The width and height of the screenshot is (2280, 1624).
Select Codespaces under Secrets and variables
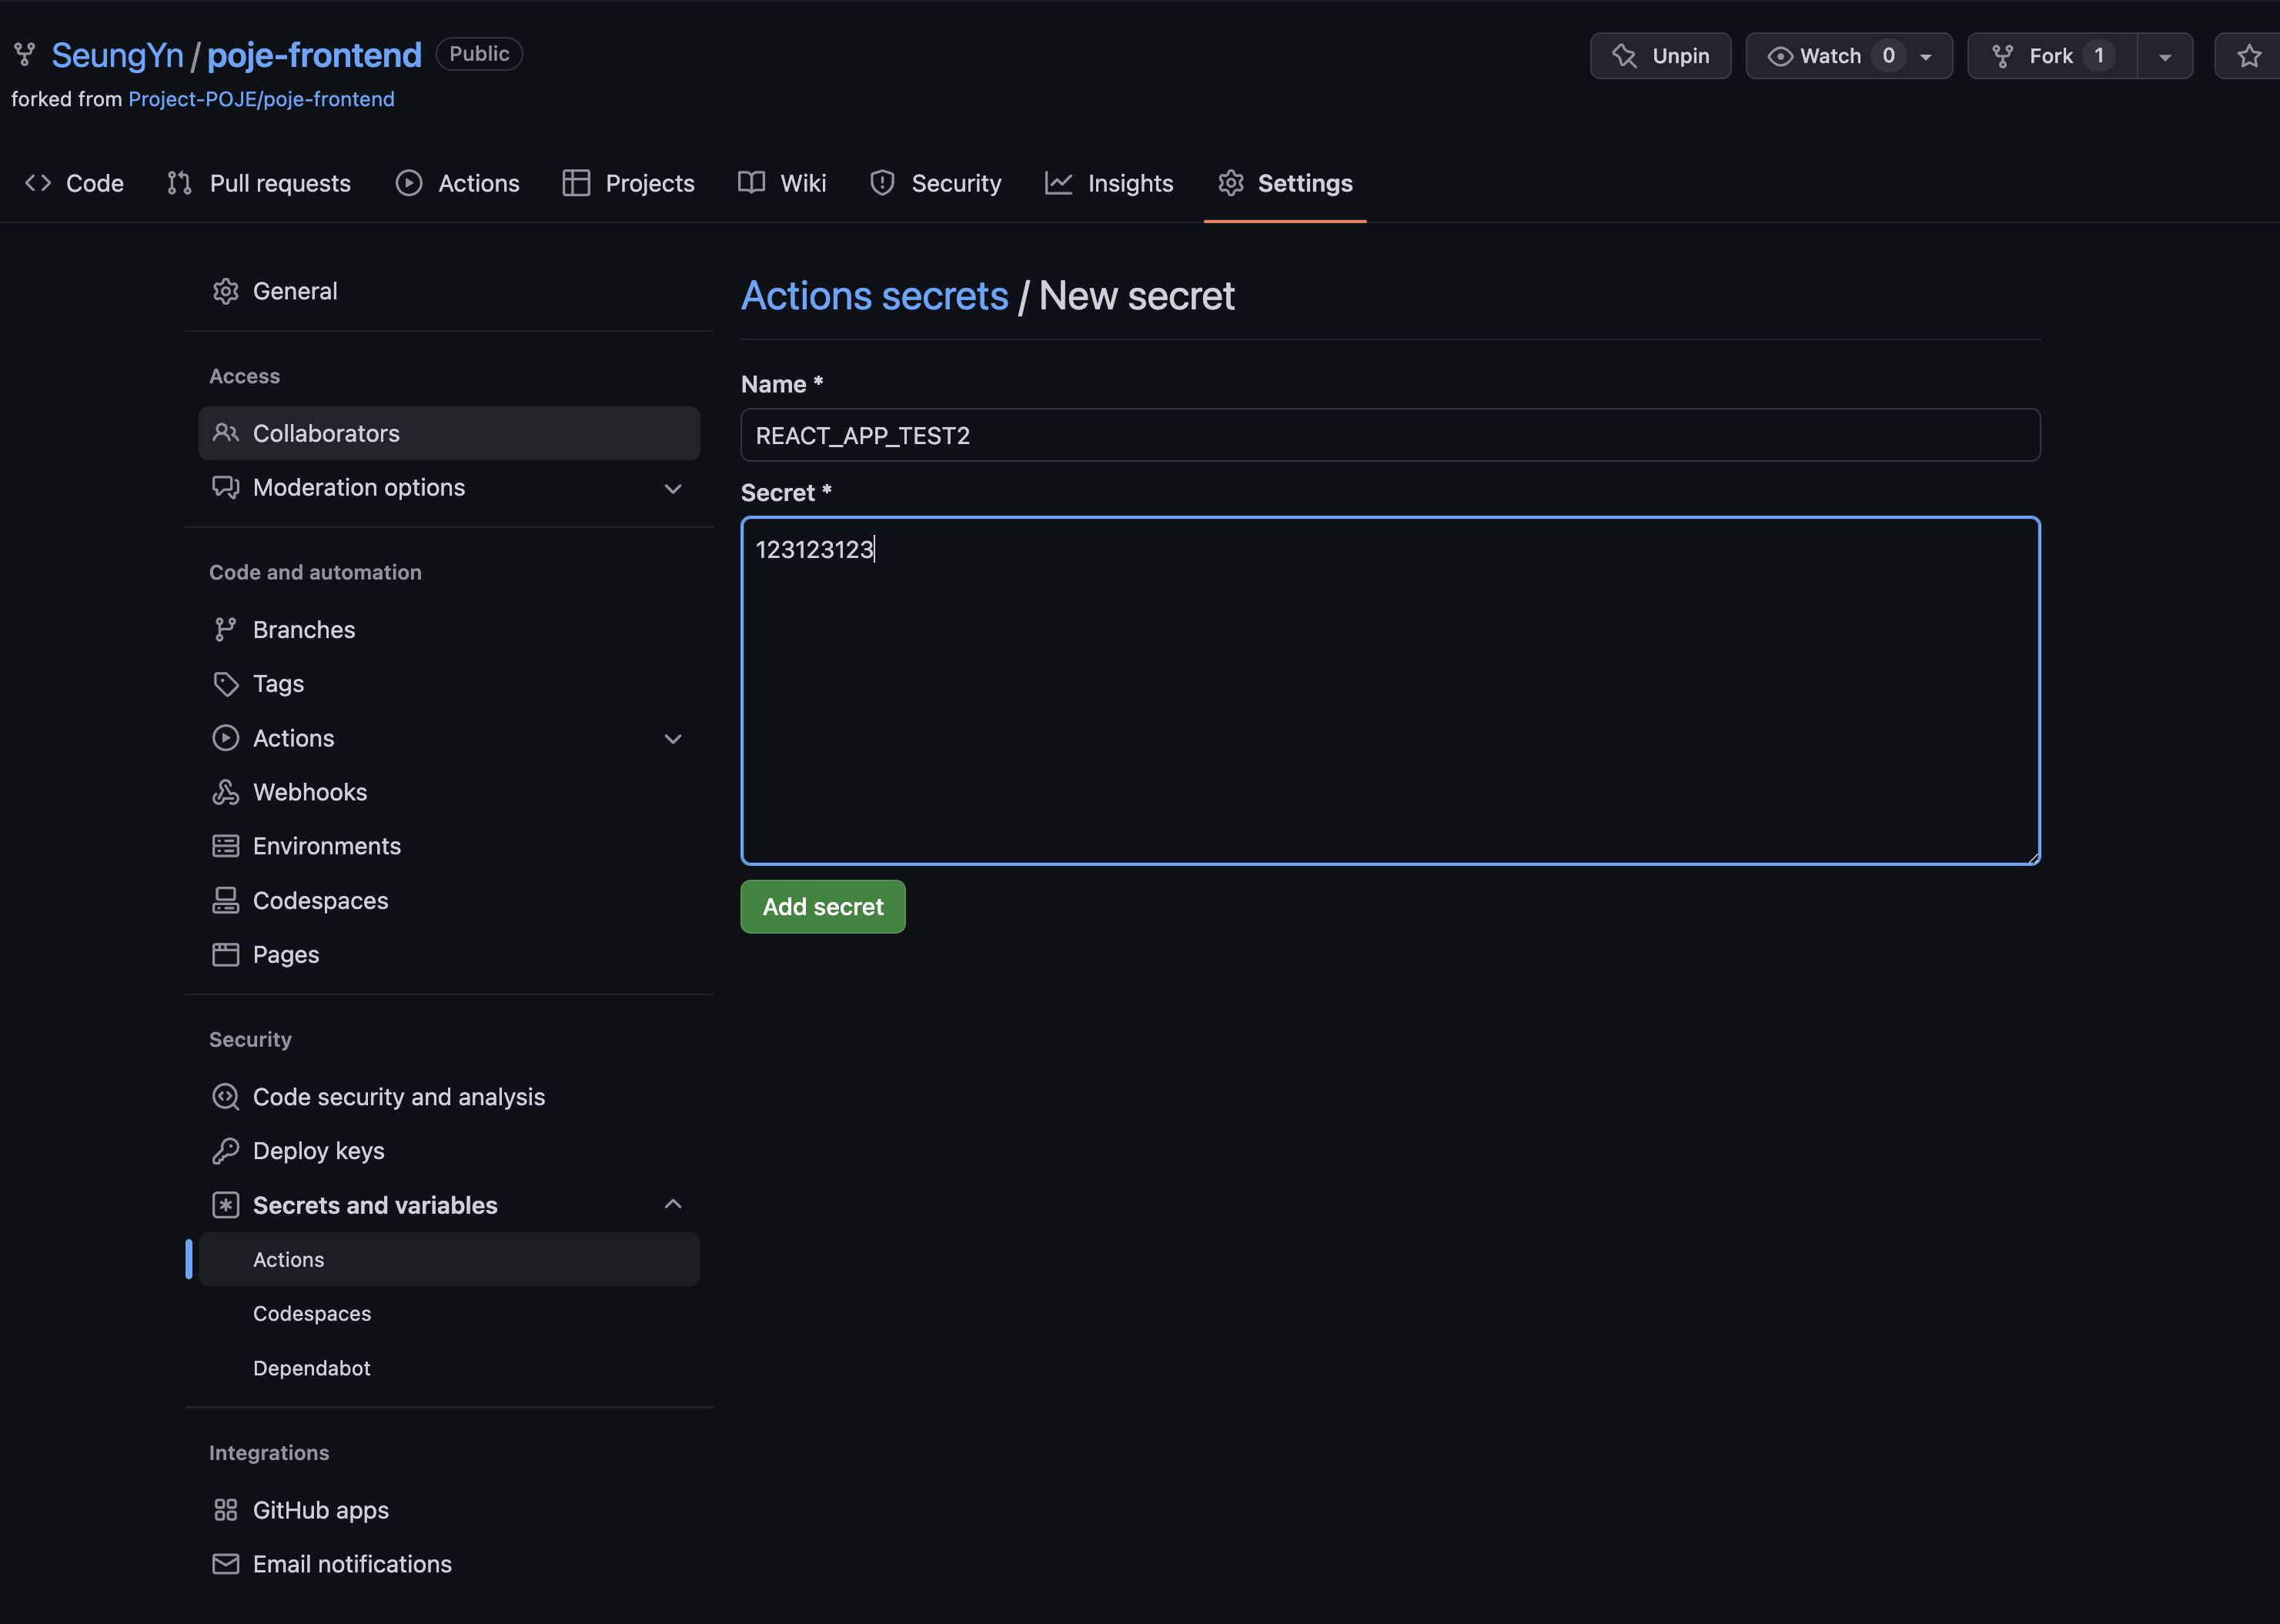click(449, 1313)
